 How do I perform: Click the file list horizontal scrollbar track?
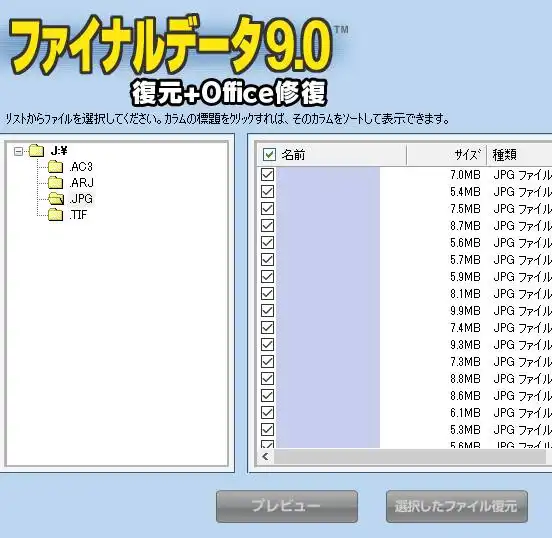(409, 457)
